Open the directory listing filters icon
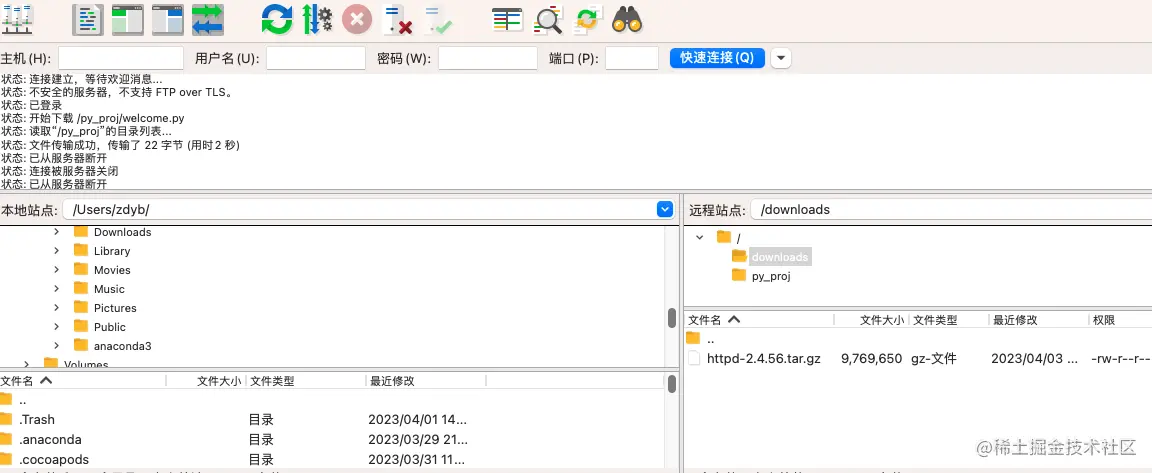This screenshot has height=473, width=1152. [x=507, y=20]
